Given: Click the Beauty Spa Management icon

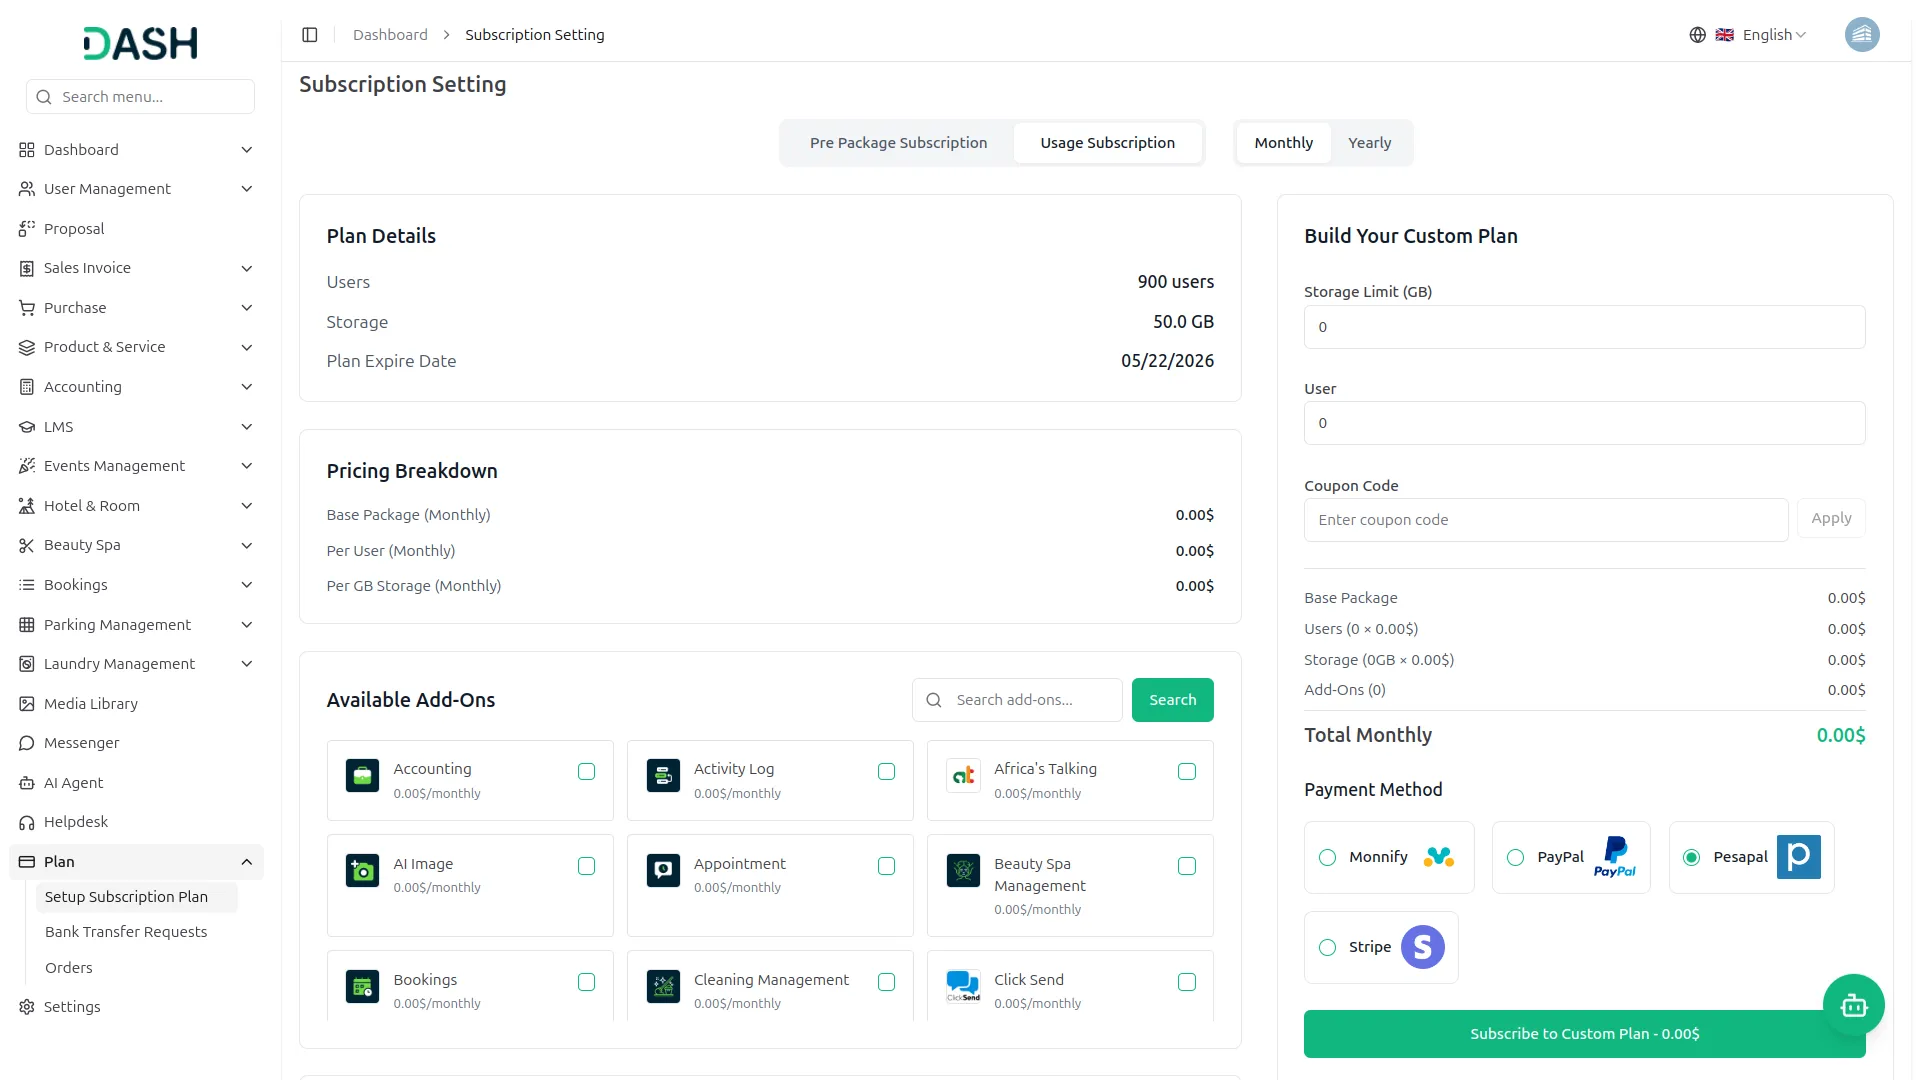Looking at the screenshot, I should coord(963,870).
